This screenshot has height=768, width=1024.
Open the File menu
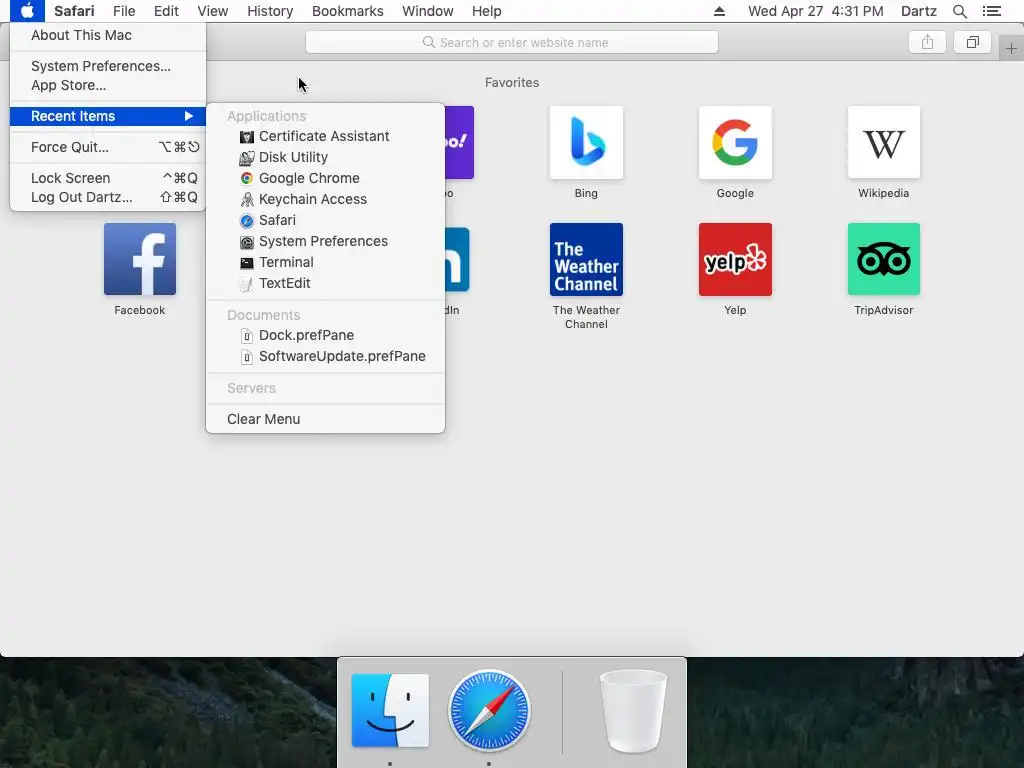(123, 11)
